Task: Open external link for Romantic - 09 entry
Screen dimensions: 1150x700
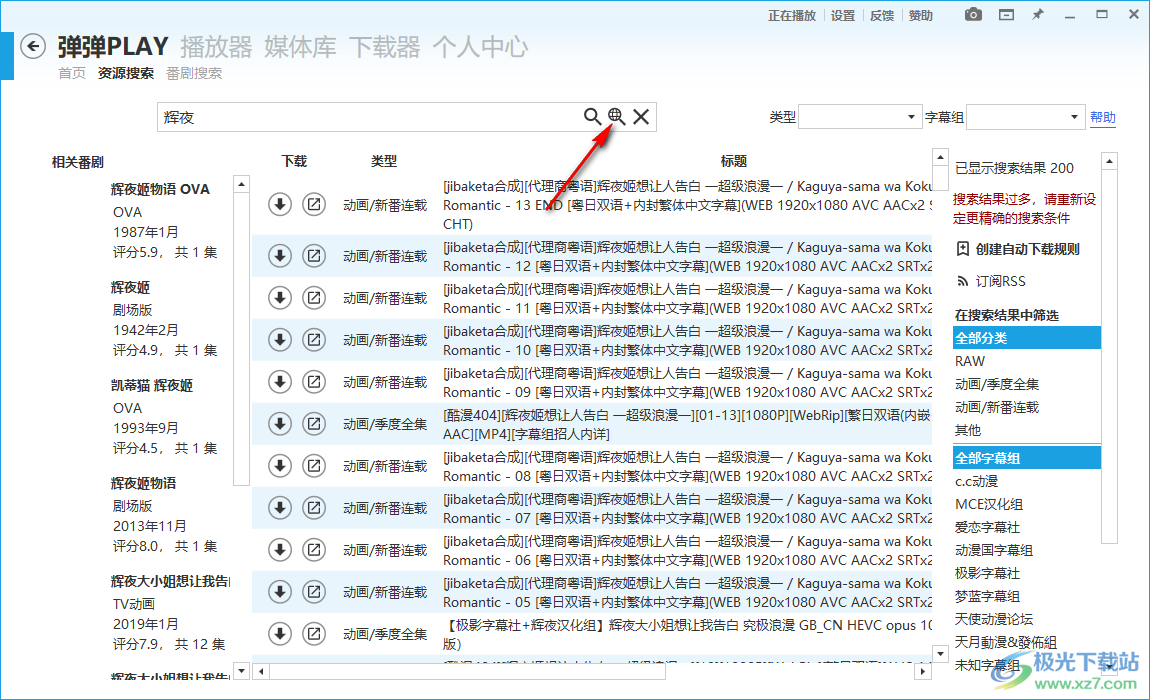Action: coord(314,382)
